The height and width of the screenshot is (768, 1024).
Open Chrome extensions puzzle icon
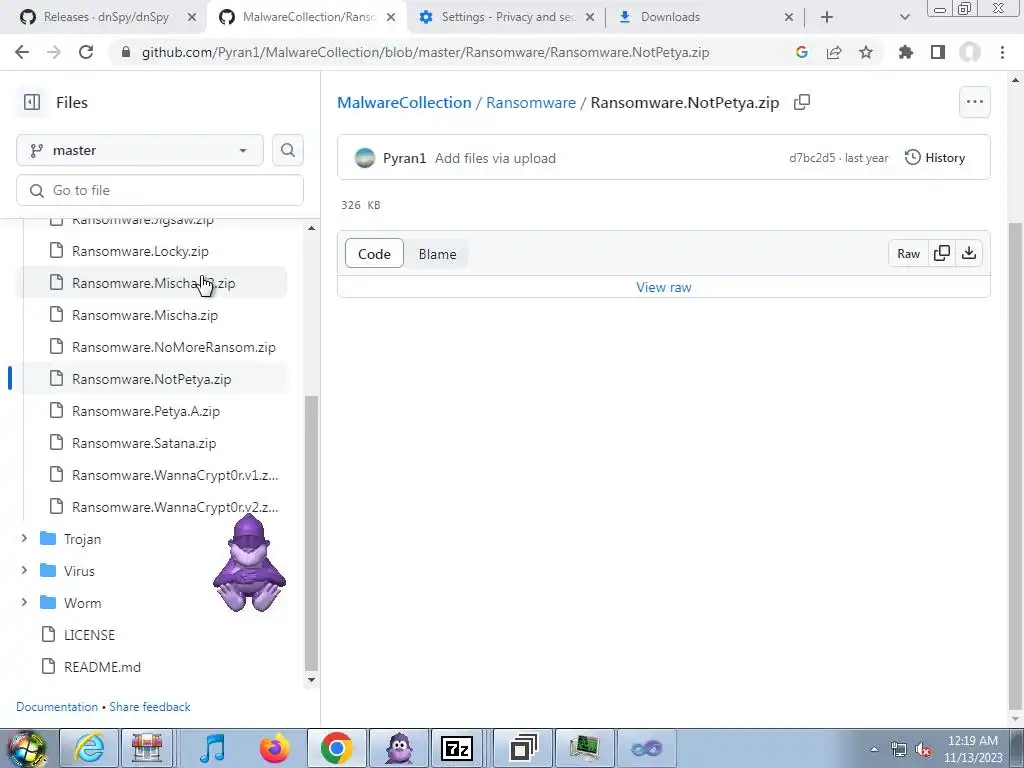(905, 52)
